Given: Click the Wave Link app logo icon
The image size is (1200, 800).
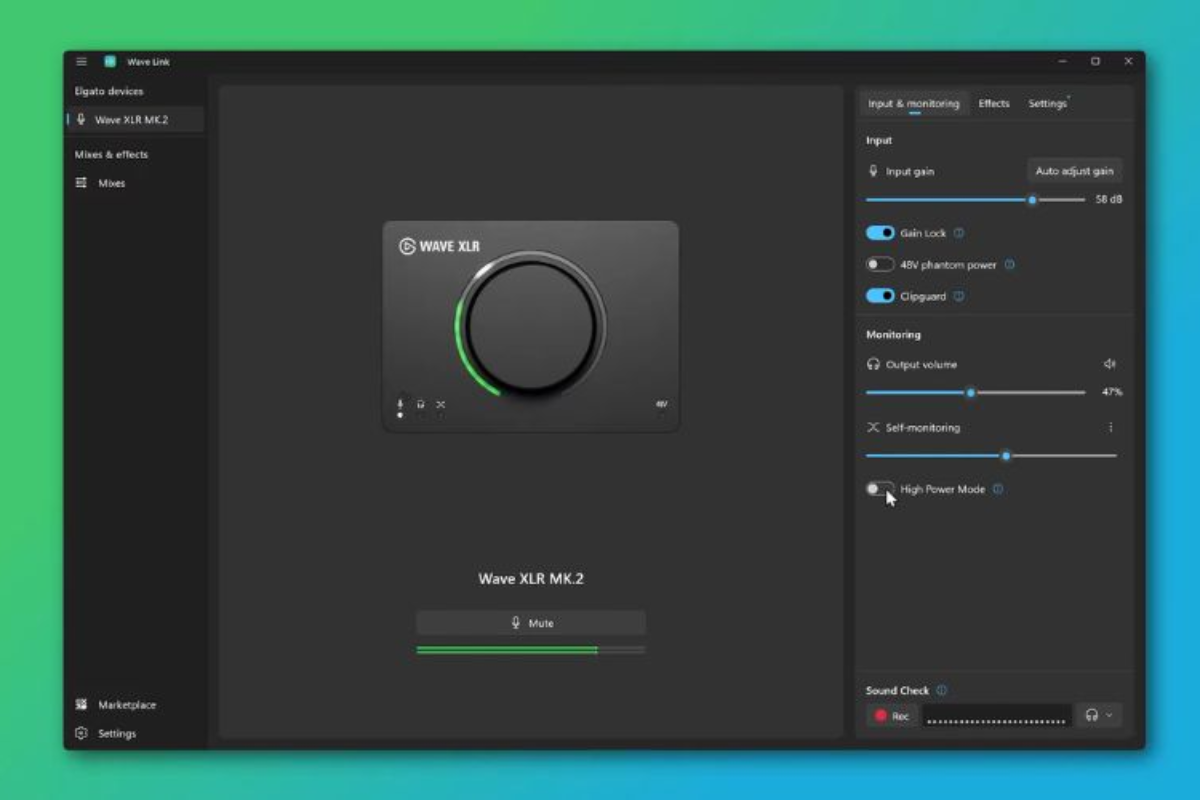Looking at the screenshot, I should (x=110, y=61).
